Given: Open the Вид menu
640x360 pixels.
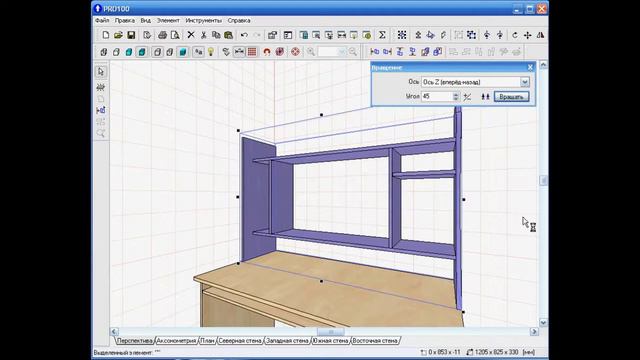Looking at the screenshot, I should tap(145, 20).
